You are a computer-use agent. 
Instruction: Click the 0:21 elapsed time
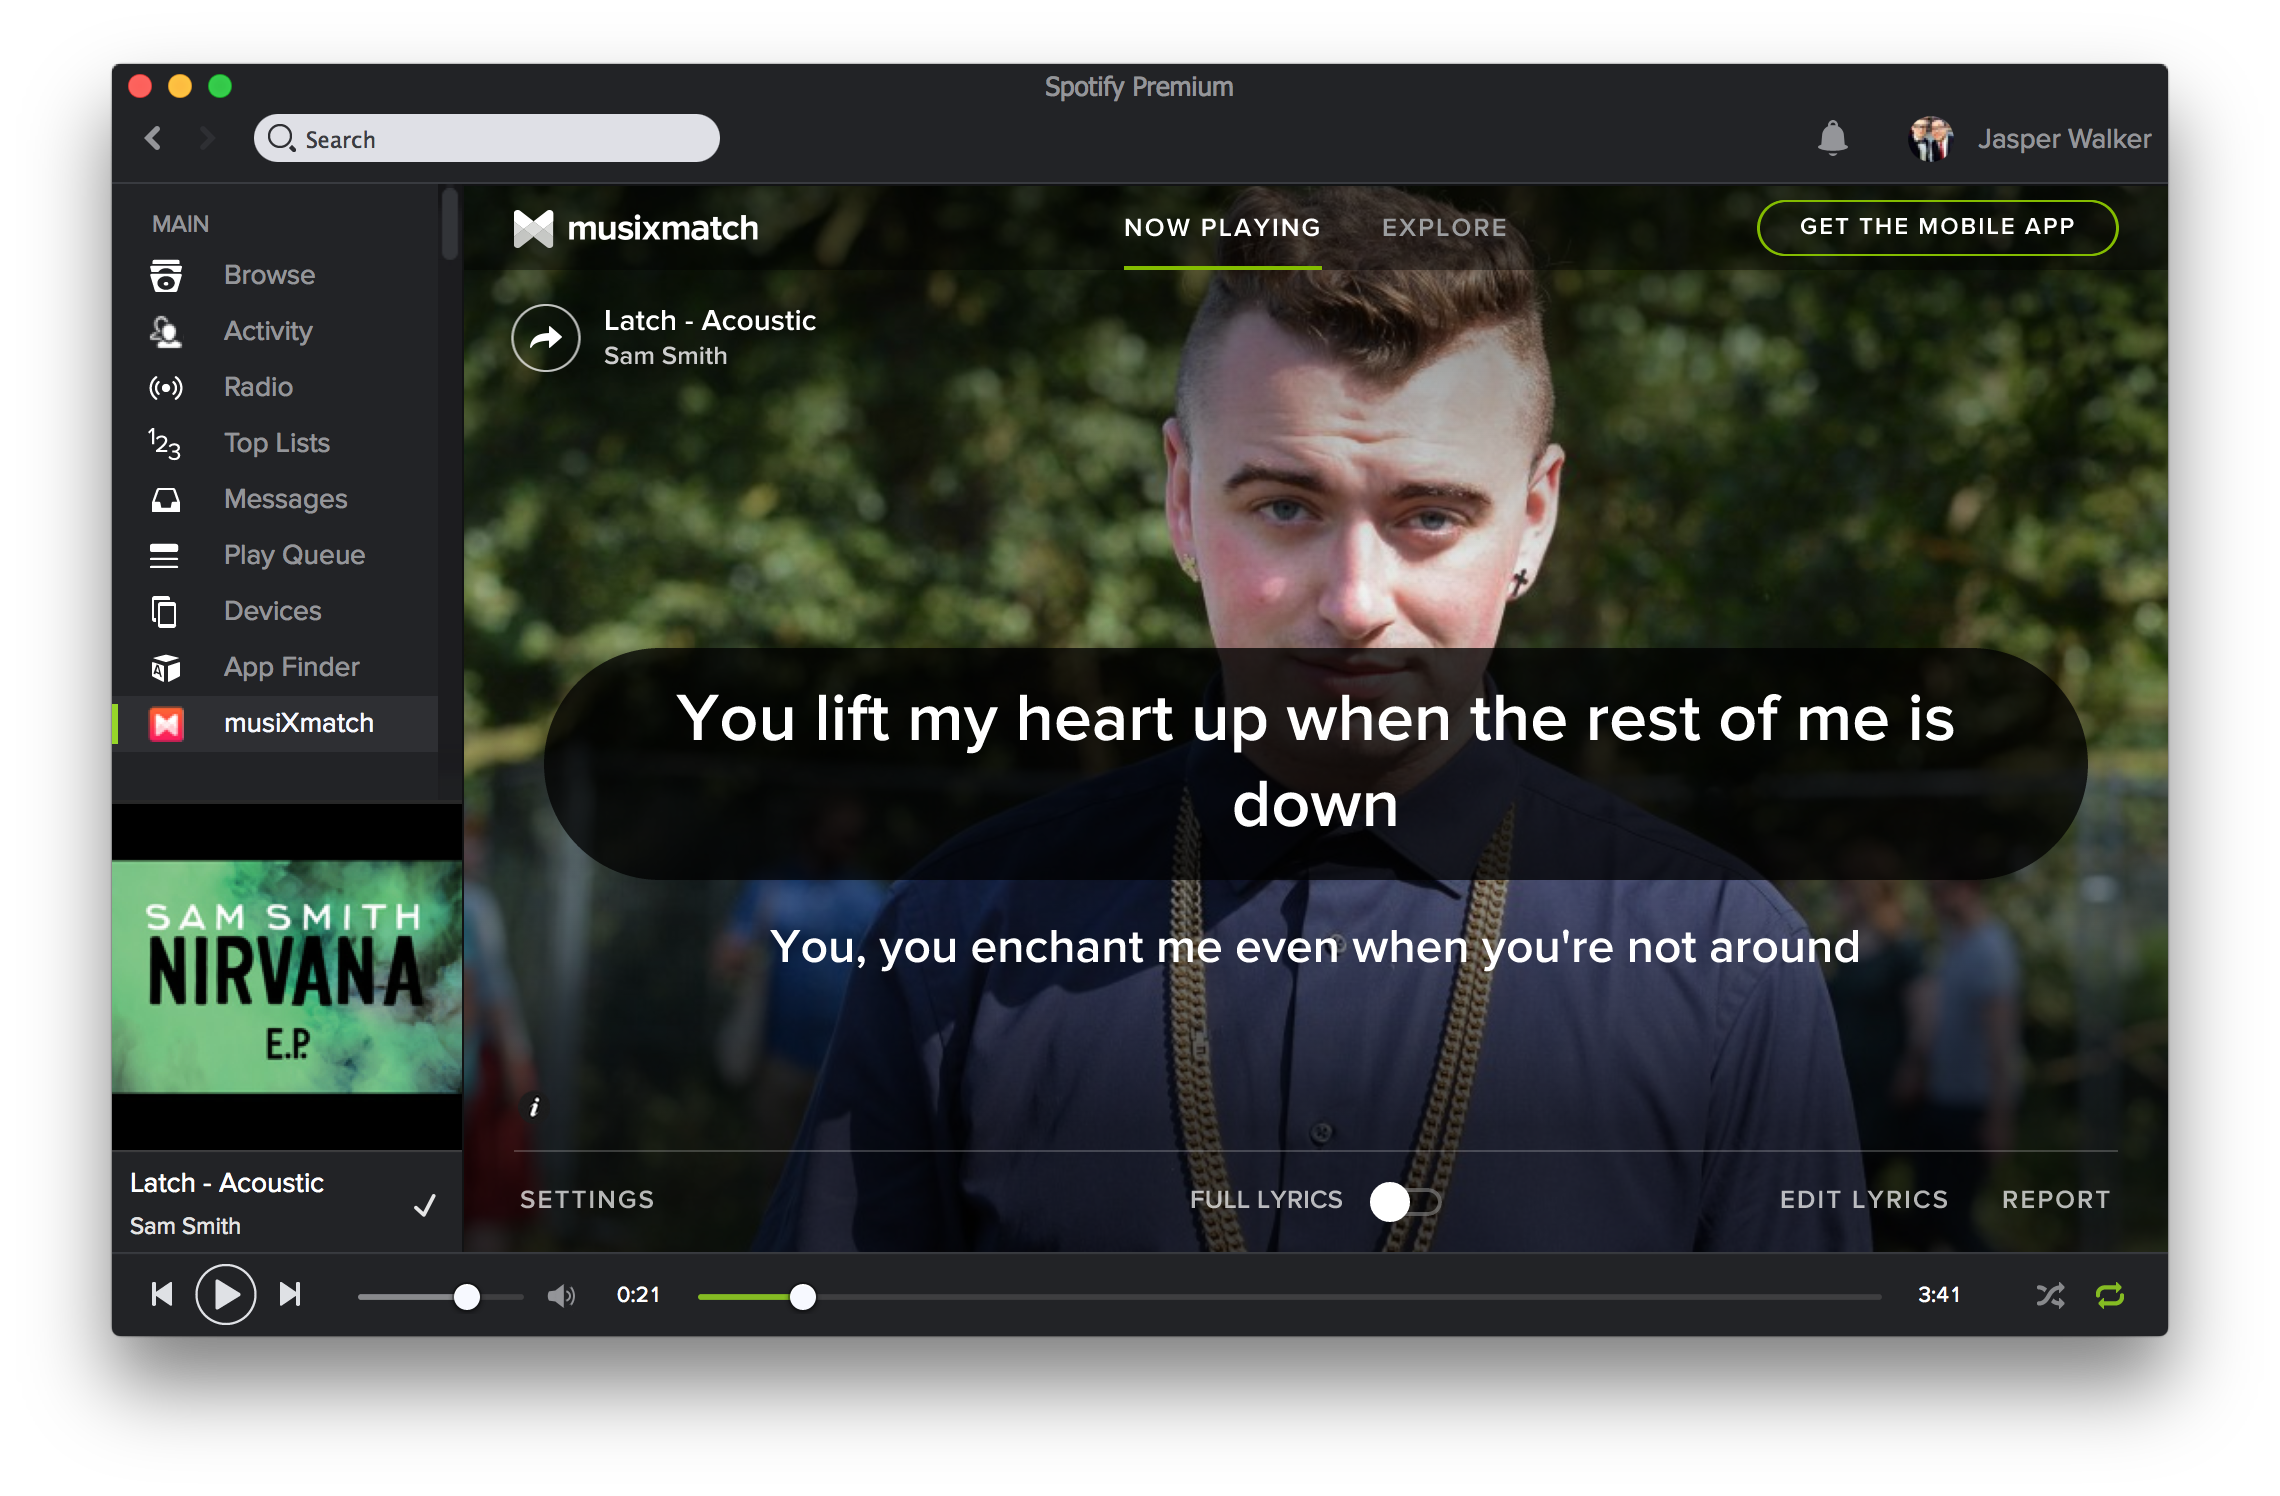[x=638, y=1295]
